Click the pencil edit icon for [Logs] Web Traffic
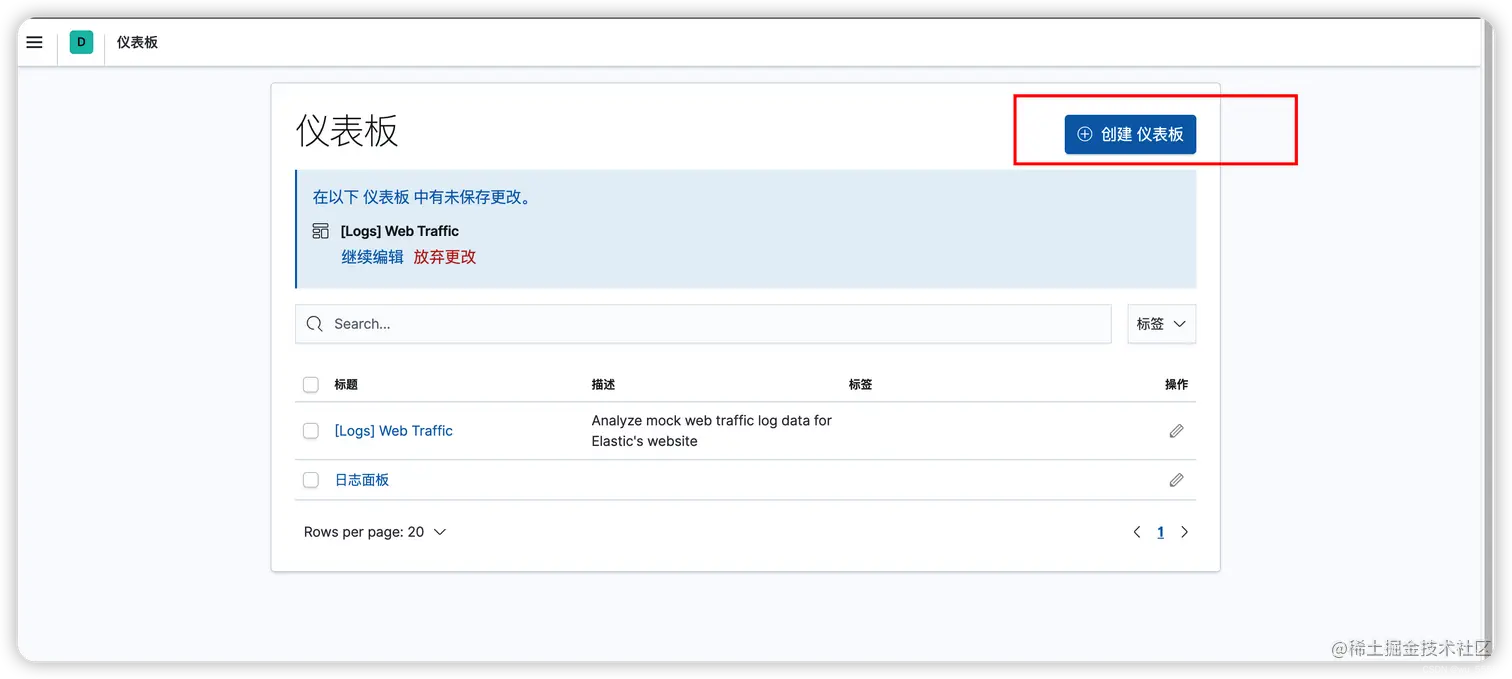The image size is (1512, 679). point(1176,431)
